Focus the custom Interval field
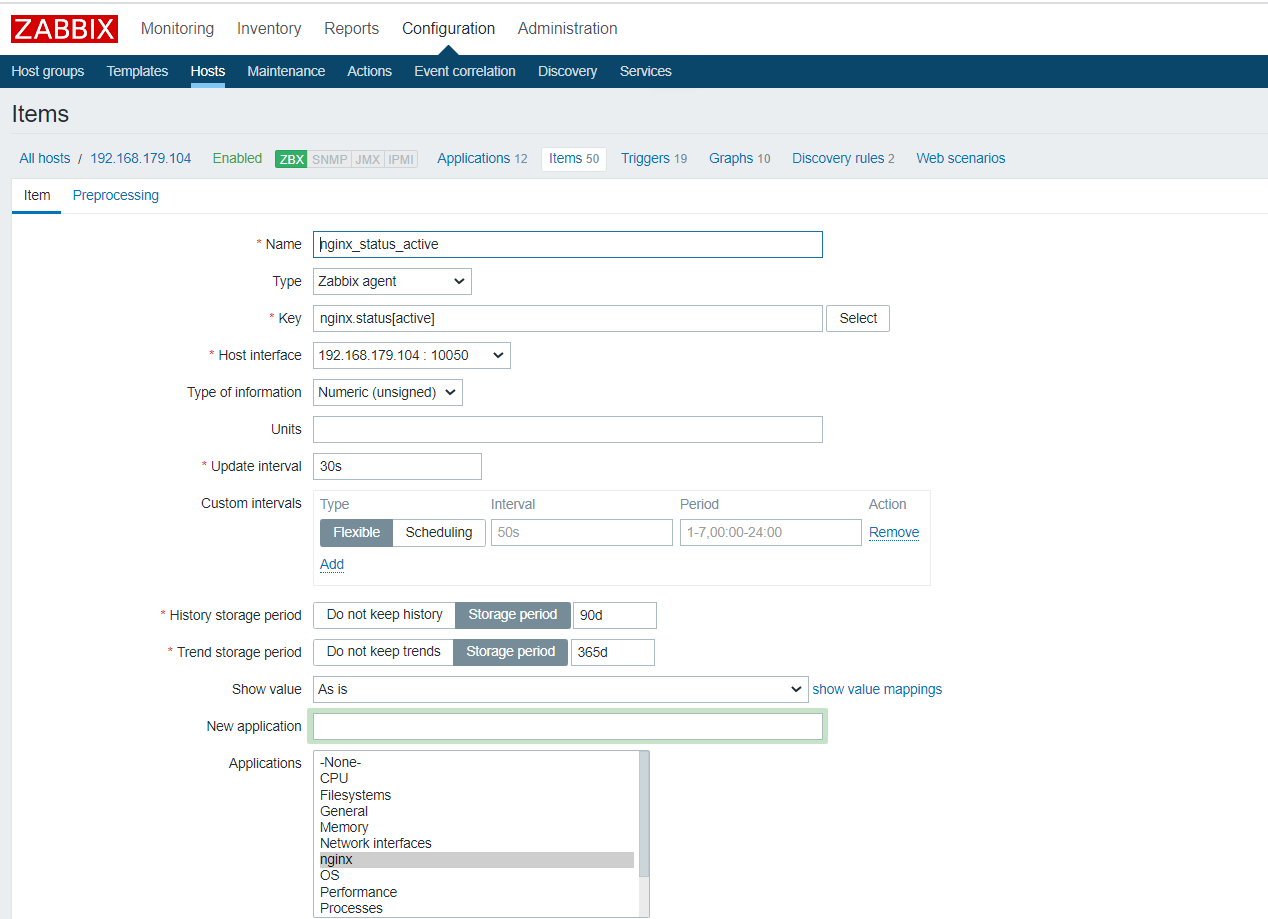The width and height of the screenshot is (1268, 919). [x=582, y=532]
